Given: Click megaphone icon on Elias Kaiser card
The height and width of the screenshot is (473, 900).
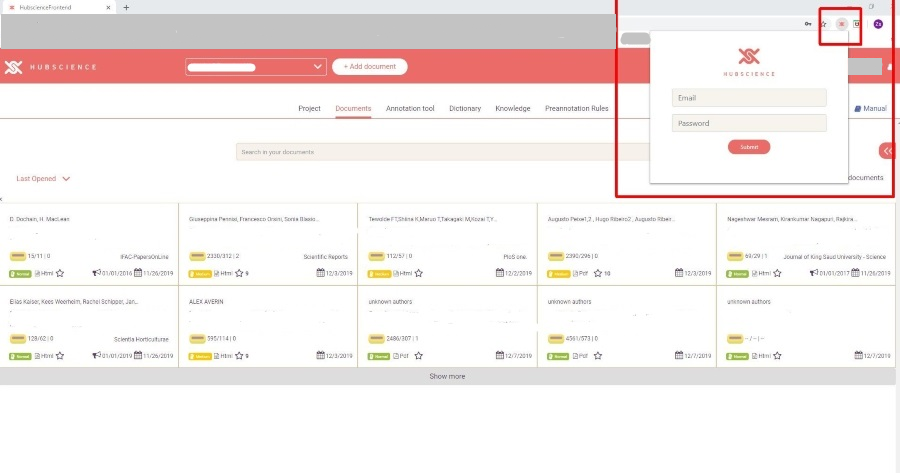Looking at the screenshot, I should [x=96, y=355].
